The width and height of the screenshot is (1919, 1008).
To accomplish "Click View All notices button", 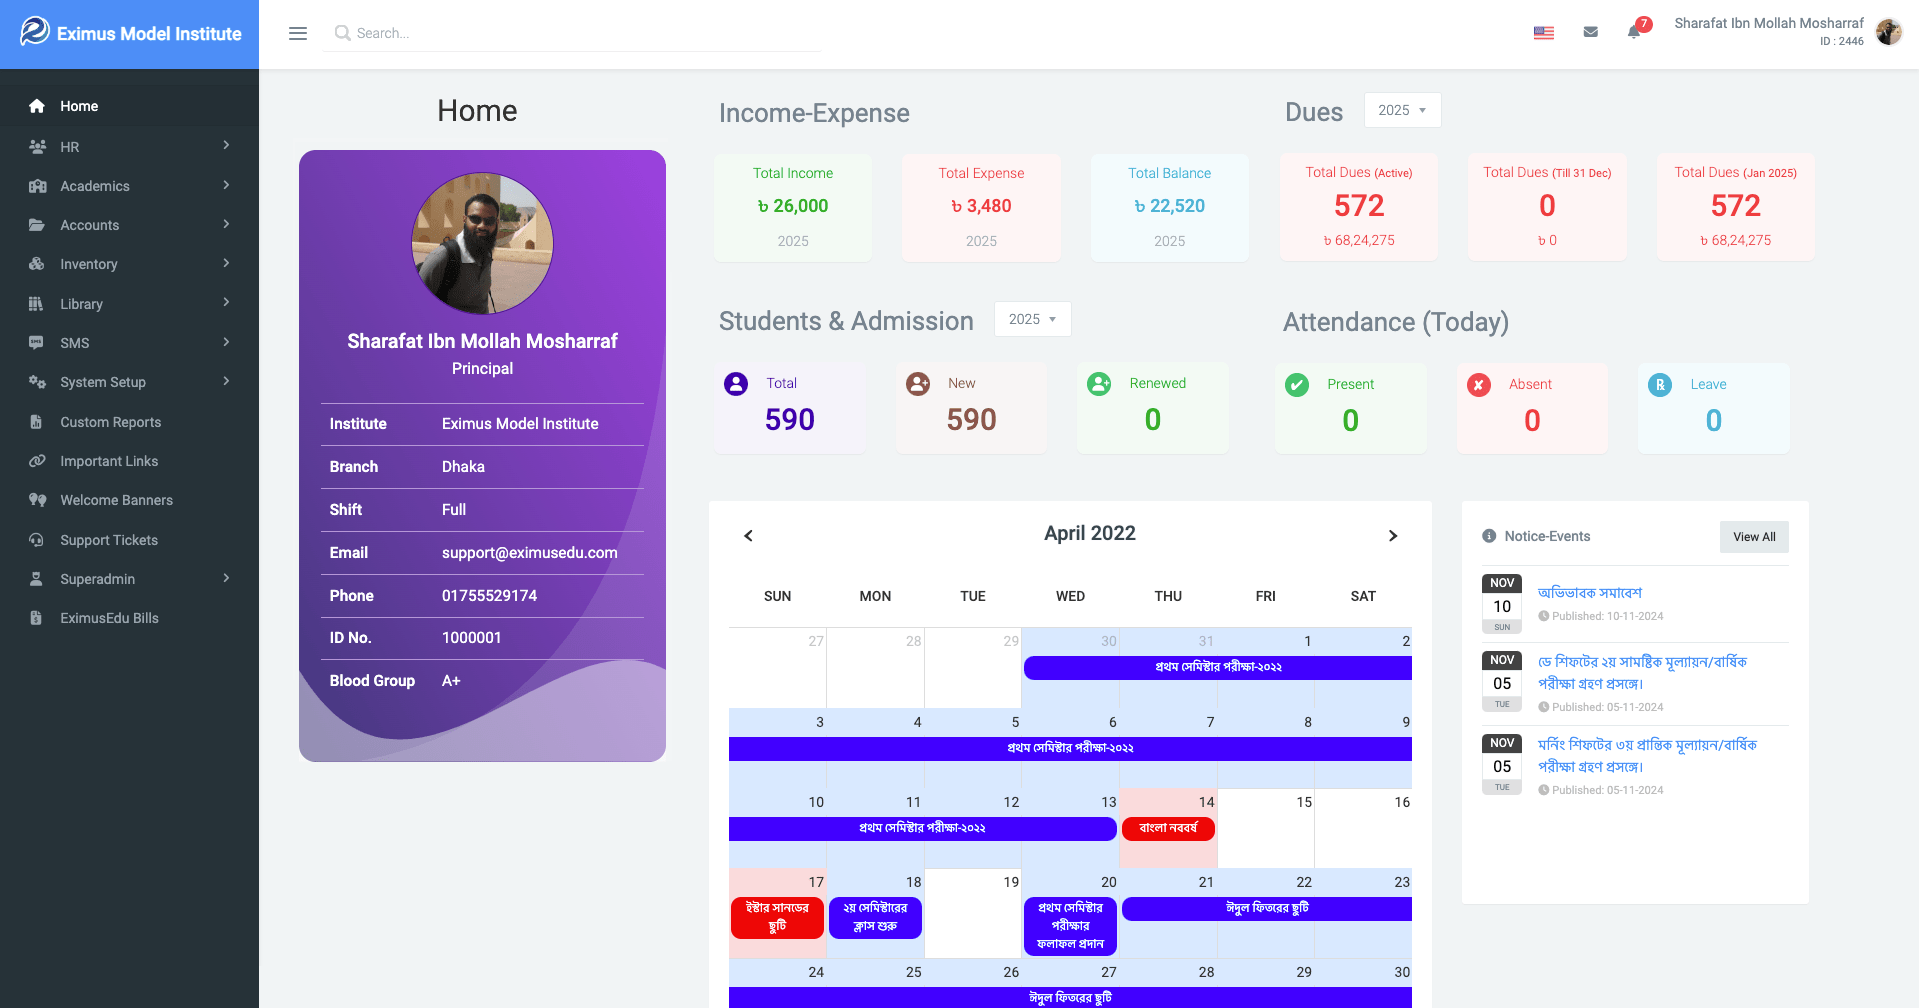I will (x=1753, y=537).
